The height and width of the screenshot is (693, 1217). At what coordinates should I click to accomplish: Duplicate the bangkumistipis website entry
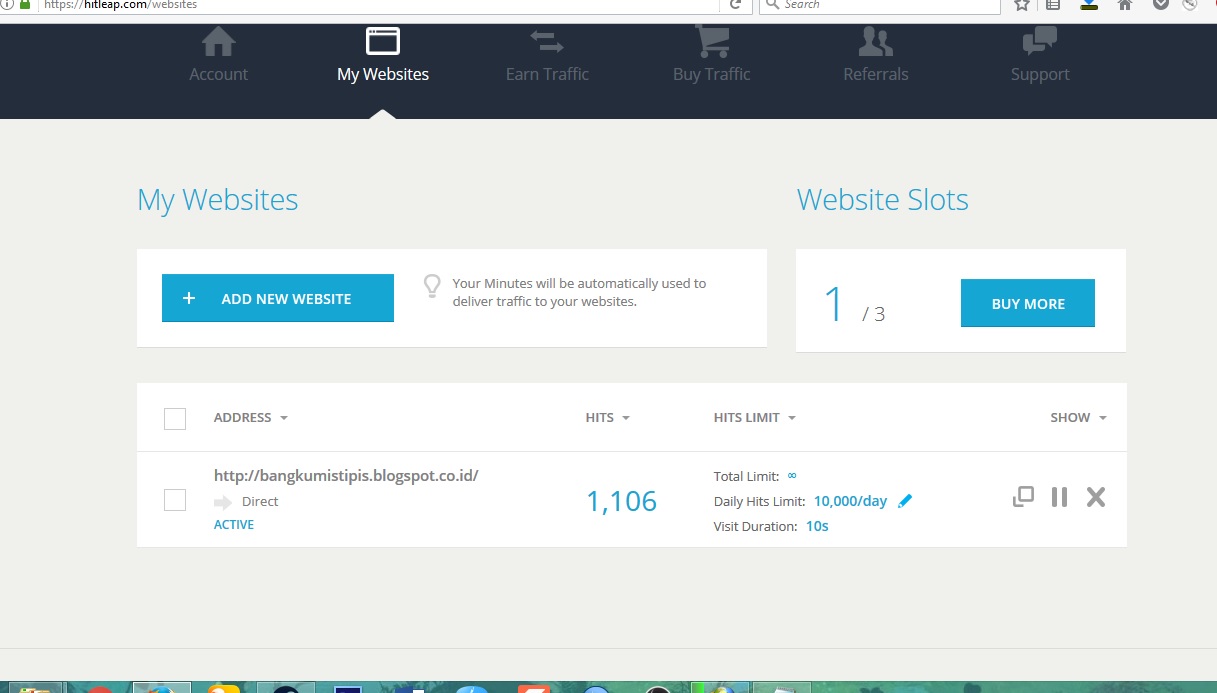point(1023,496)
